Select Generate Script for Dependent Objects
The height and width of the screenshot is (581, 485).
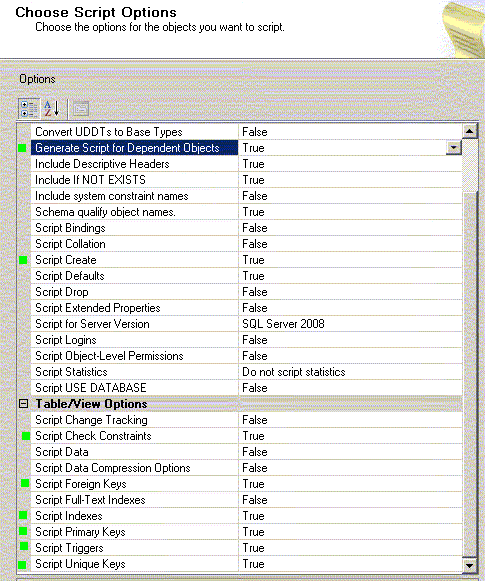(x=127, y=148)
